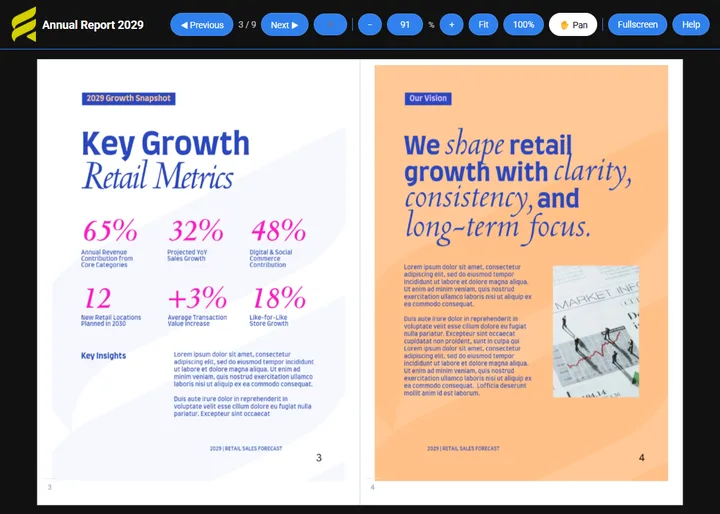Viewport: 720px width, 514px height.
Task: Go to the Previous page
Action: click(202, 25)
